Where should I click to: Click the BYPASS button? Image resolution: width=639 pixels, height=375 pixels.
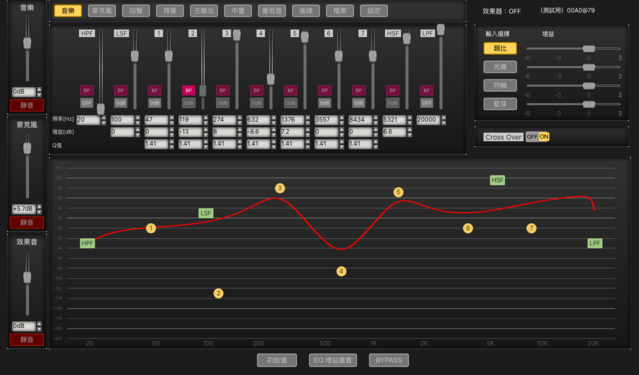[x=389, y=360]
